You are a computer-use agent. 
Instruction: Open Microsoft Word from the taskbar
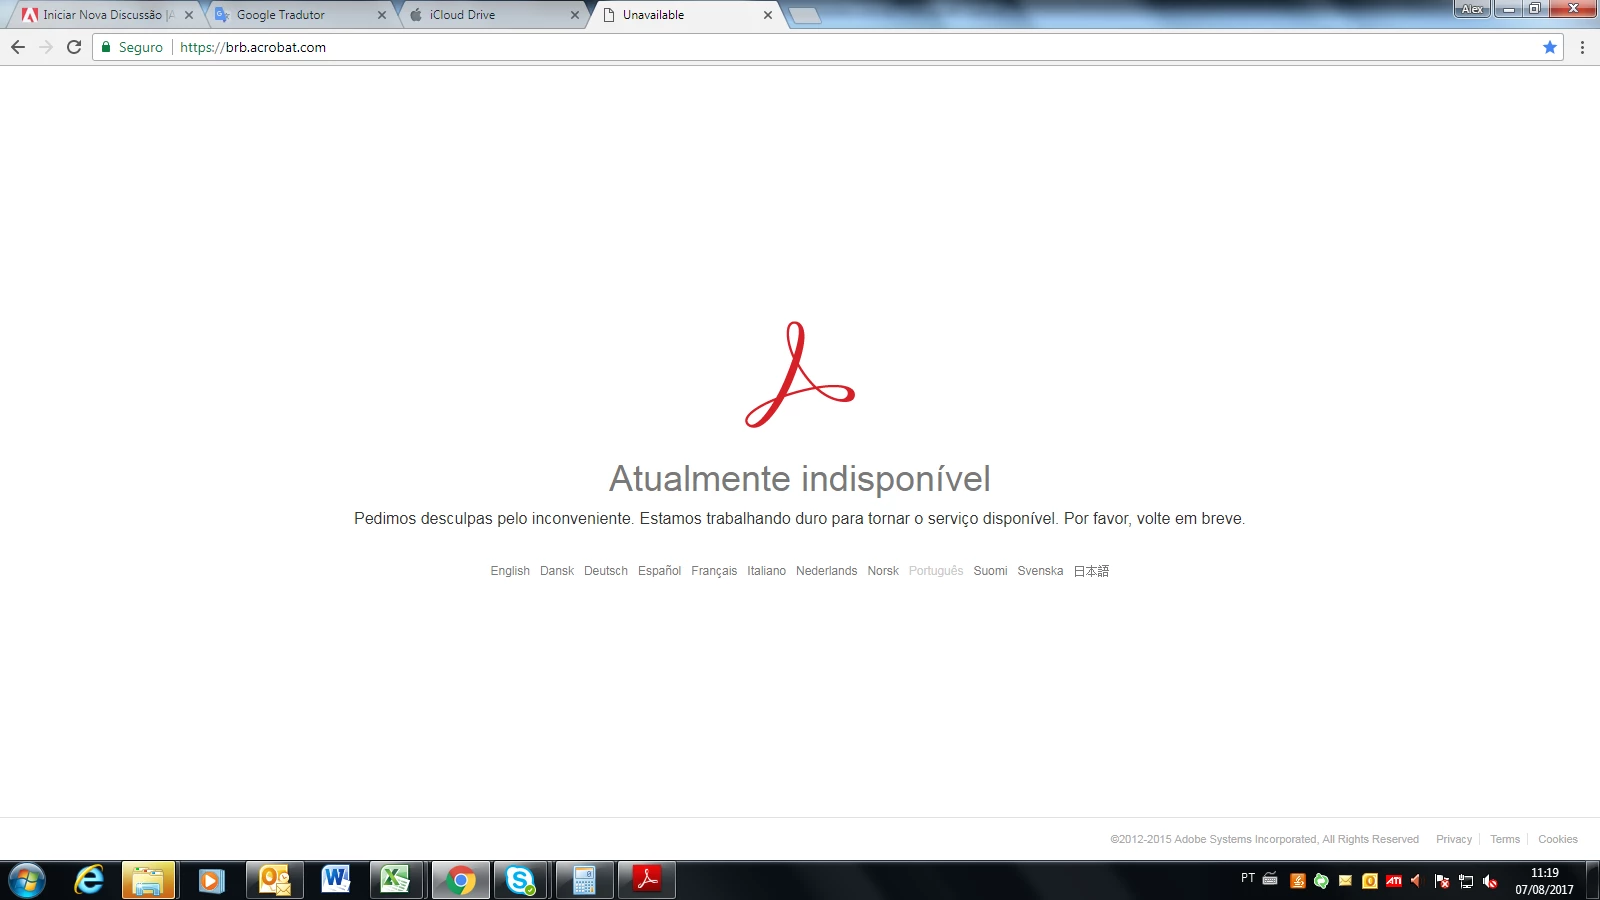point(336,880)
